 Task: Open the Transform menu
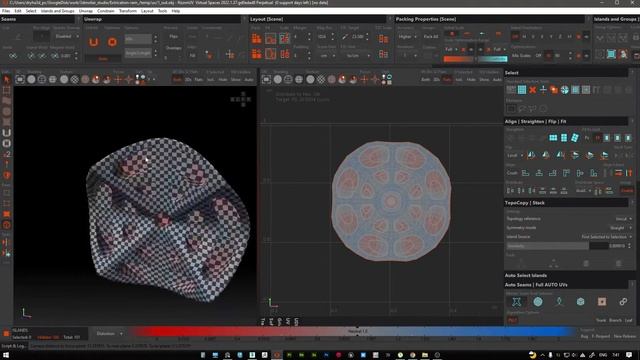tap(128, 11)
